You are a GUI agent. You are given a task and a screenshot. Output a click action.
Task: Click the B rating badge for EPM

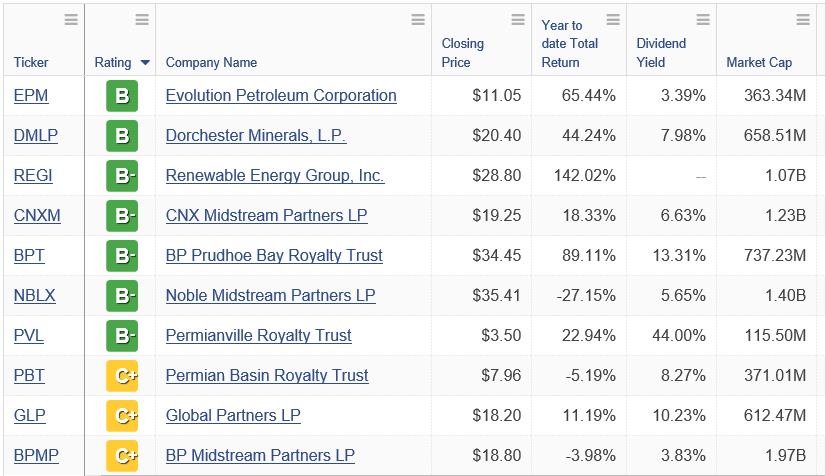coord(122,96)
